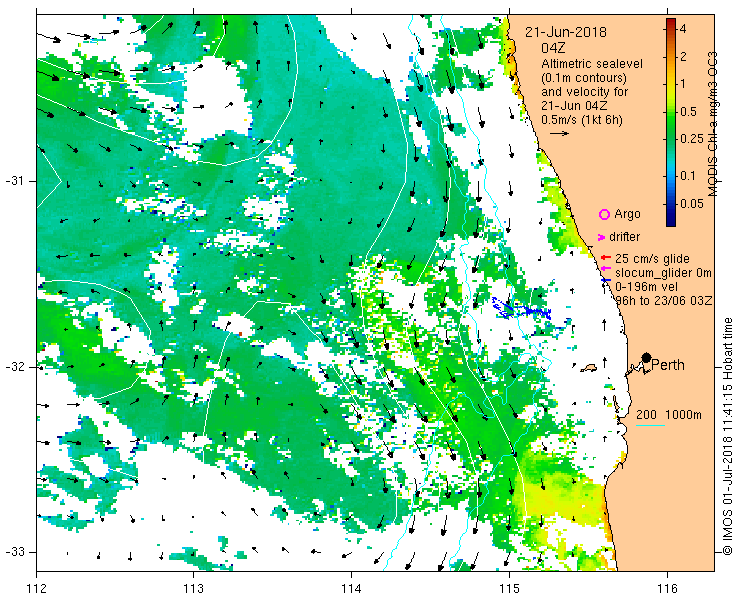
Task: Click the colorbar tick label '0.5'
Action: click(x=688, y=112)
